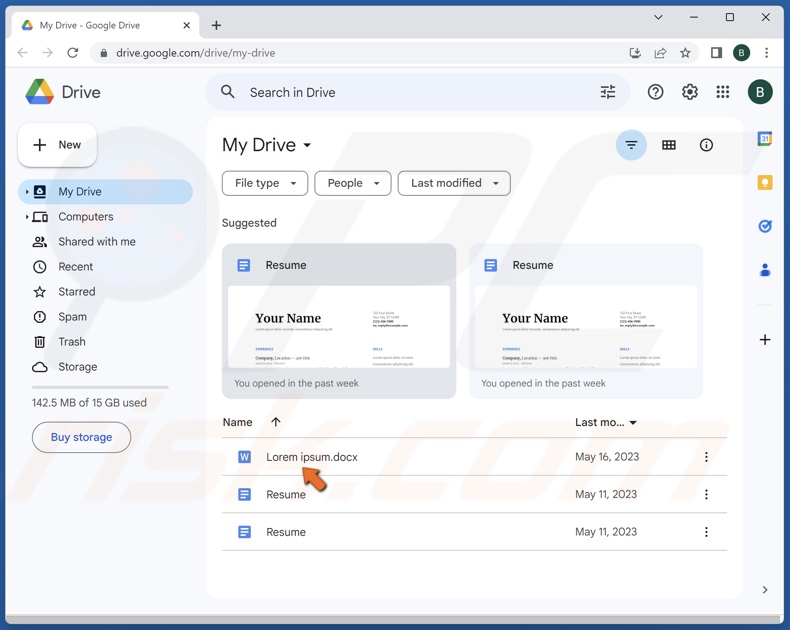
Task: Open Chrome profile B avatar
Action: pos(741,53)
